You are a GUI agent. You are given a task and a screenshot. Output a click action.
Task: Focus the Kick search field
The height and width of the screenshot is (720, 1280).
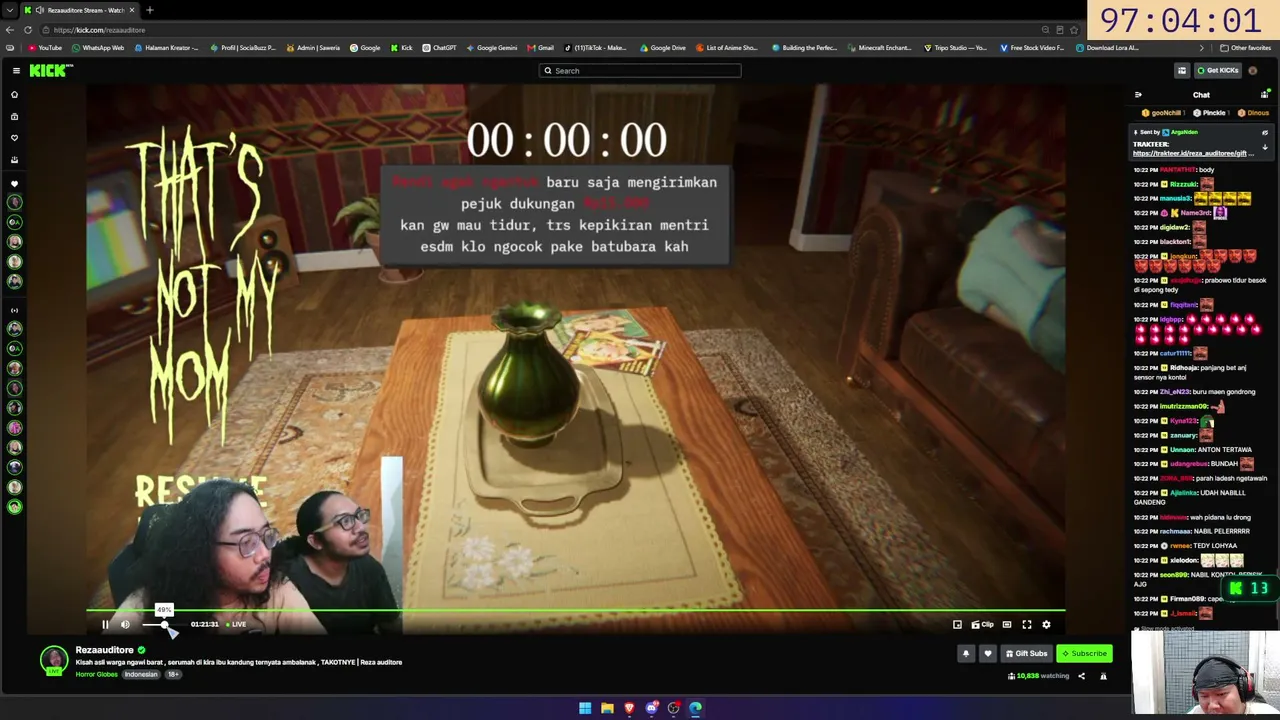click(640, 70)
